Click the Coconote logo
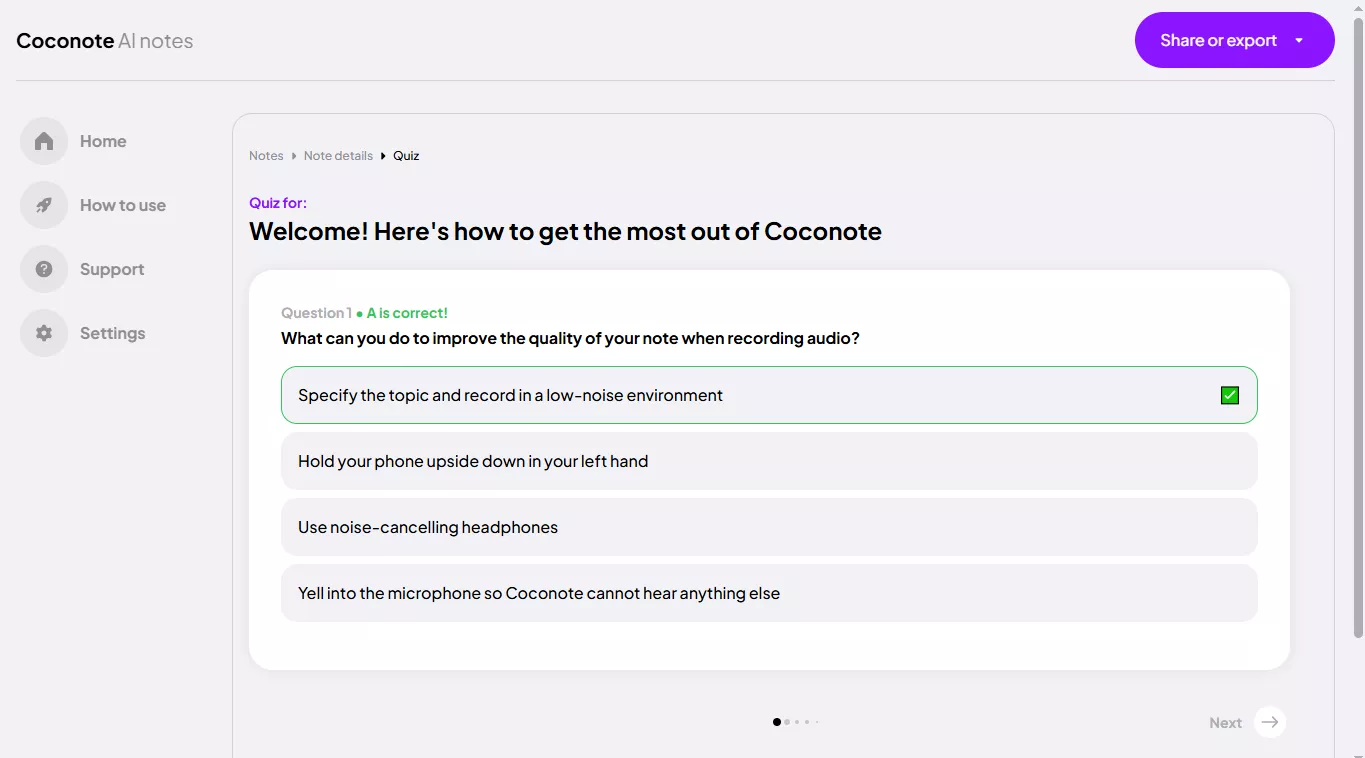The width and height of the screenshot is (1365, 758). tap(64, 40)
